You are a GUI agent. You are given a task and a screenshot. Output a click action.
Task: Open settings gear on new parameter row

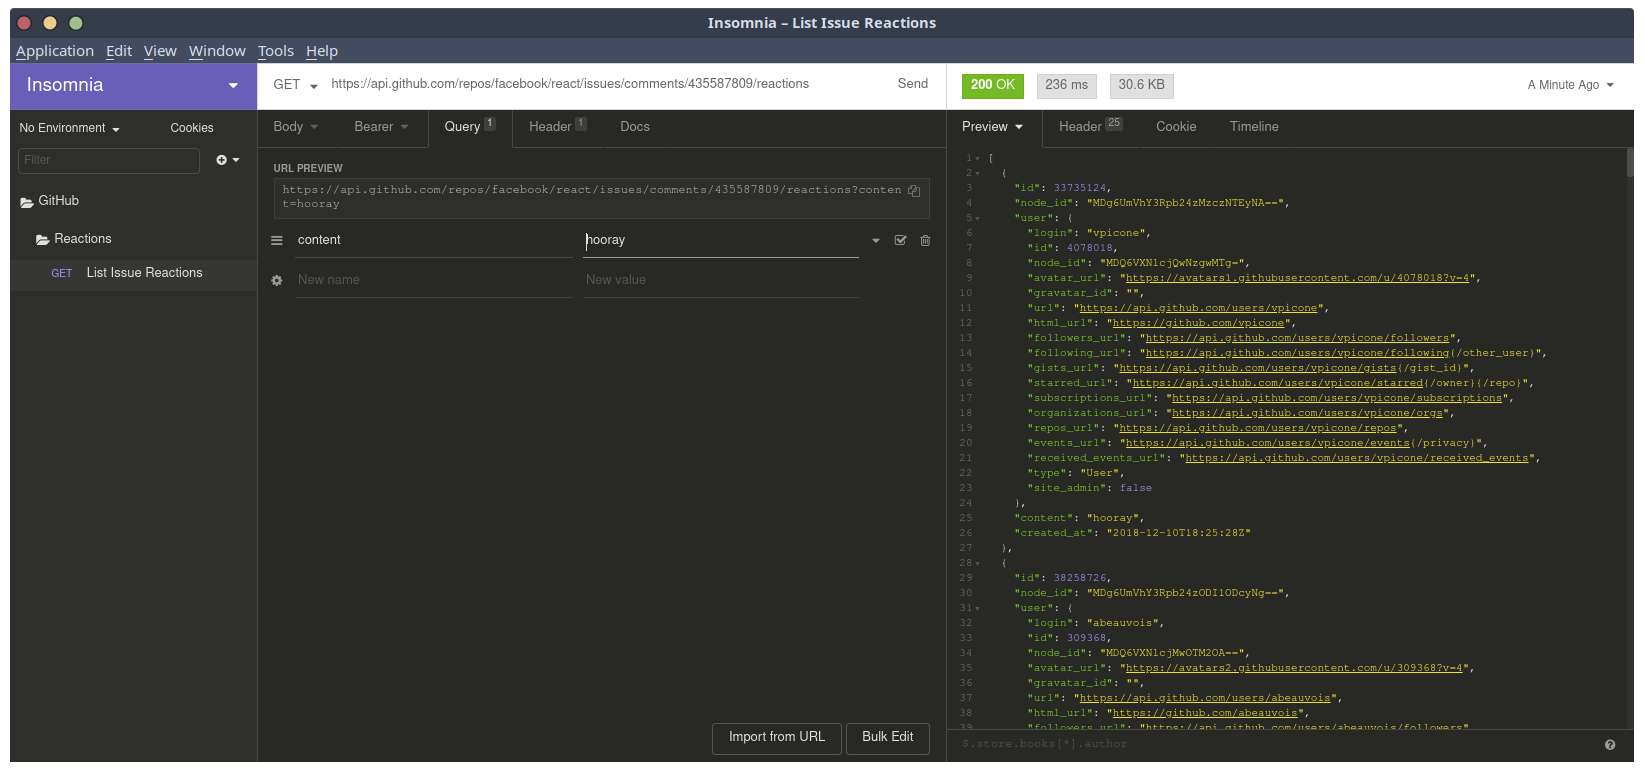pos(277,280)
